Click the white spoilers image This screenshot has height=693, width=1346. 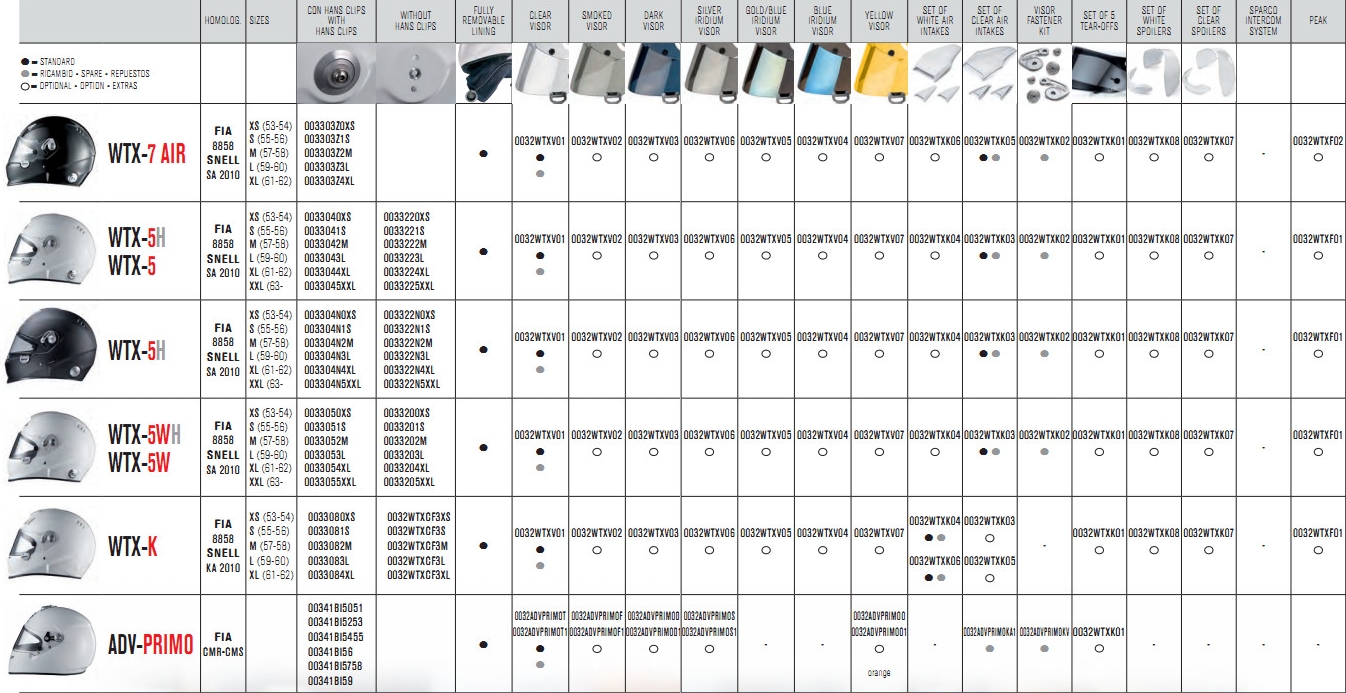[1153, 73]
